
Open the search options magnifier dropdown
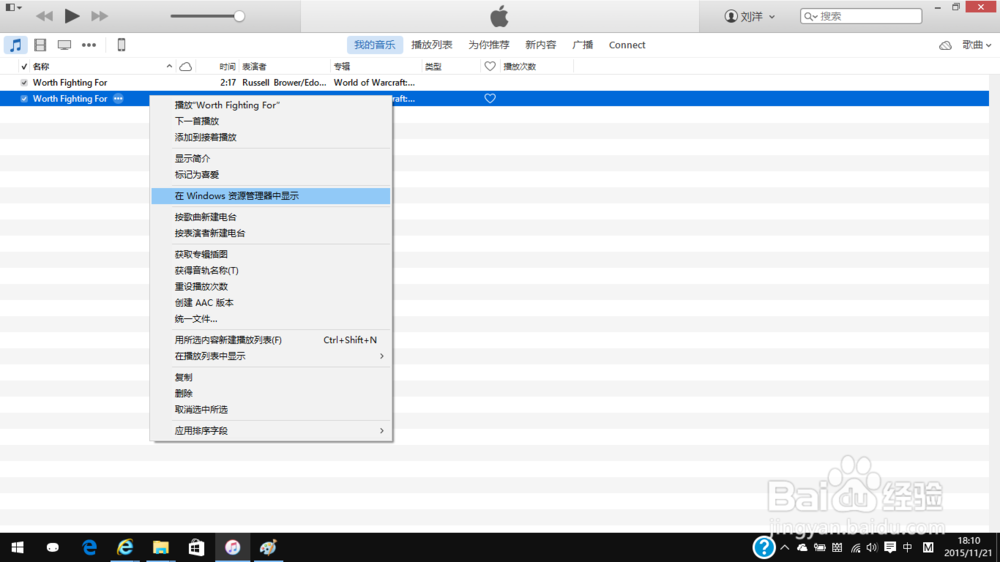click(x=811, y=17)
